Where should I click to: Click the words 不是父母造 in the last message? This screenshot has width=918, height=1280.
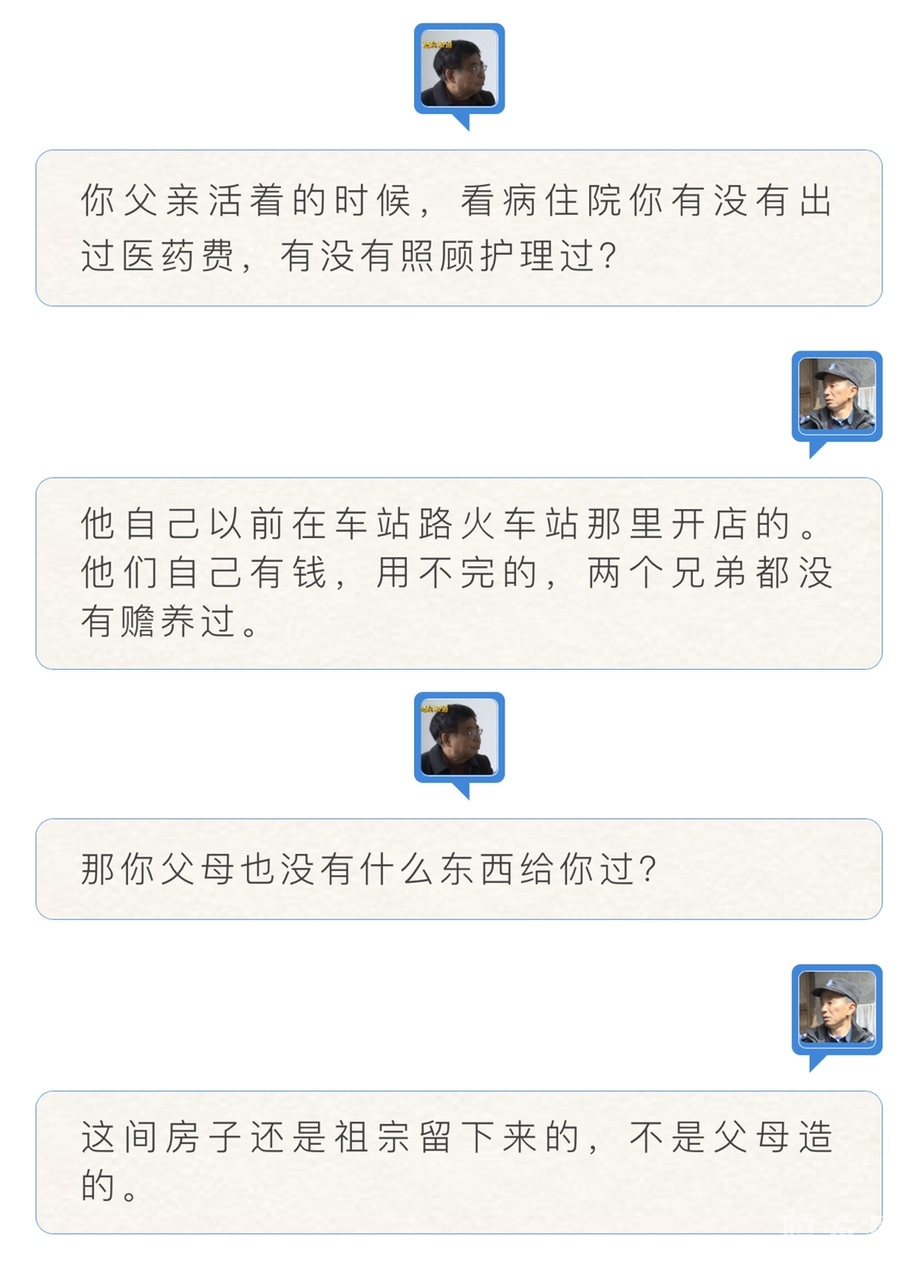pos(731,1139)
